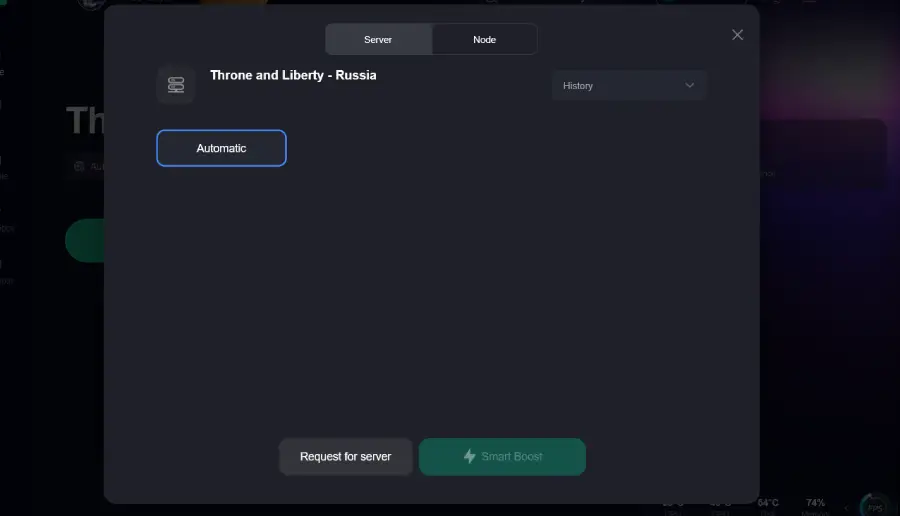Click the dimmed globe icon behind the dialog

tap(79, 167)
